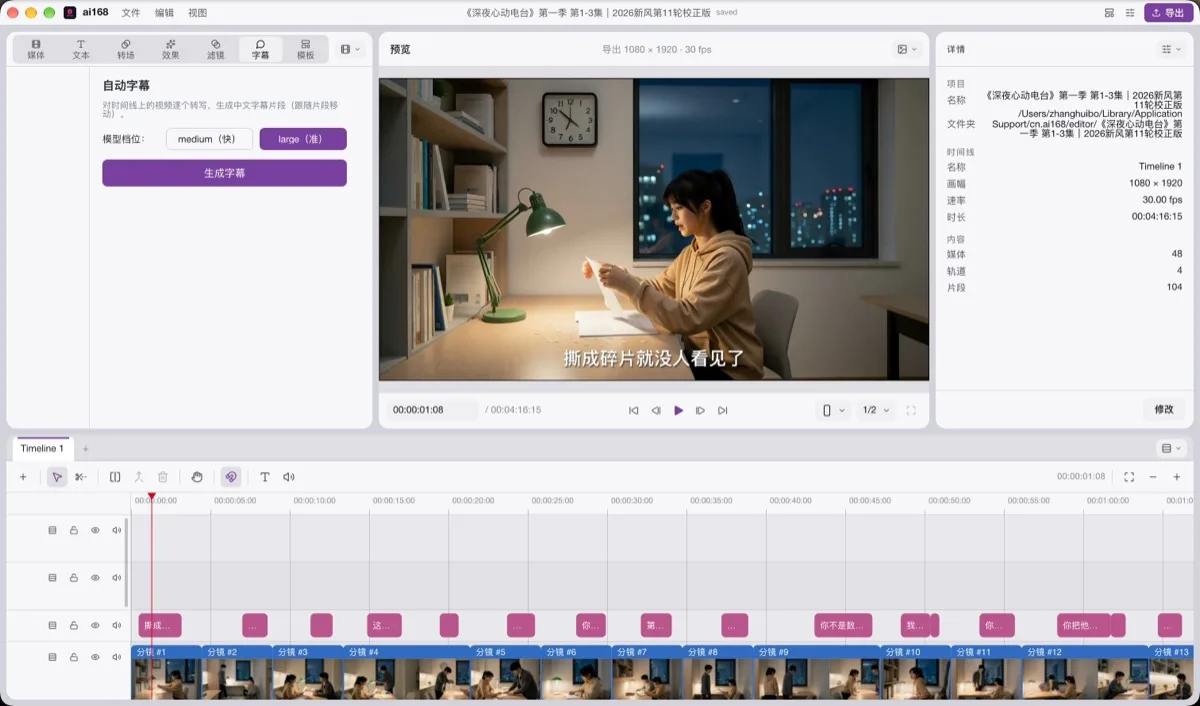Step forward one frame
Image resolution: width=1200 pixels, height=706 pixels.
point(700,410)
